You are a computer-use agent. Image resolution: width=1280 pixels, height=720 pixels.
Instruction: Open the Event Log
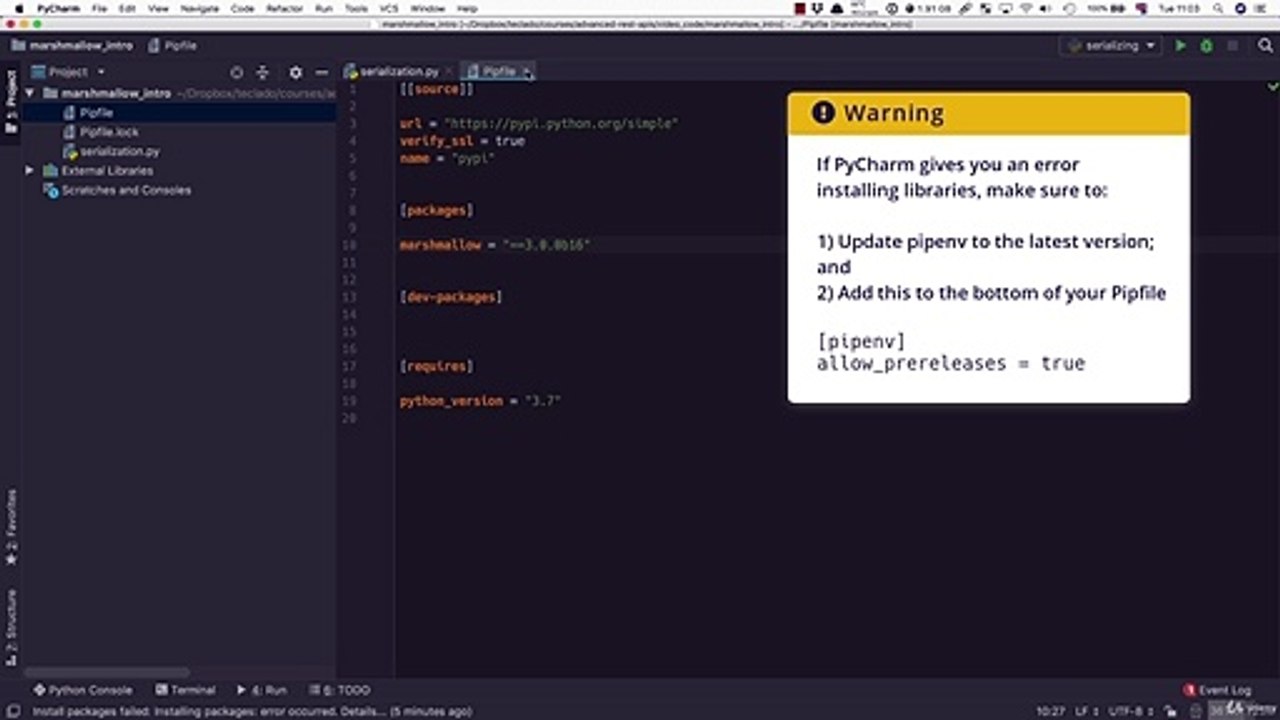click(1217, 690)
